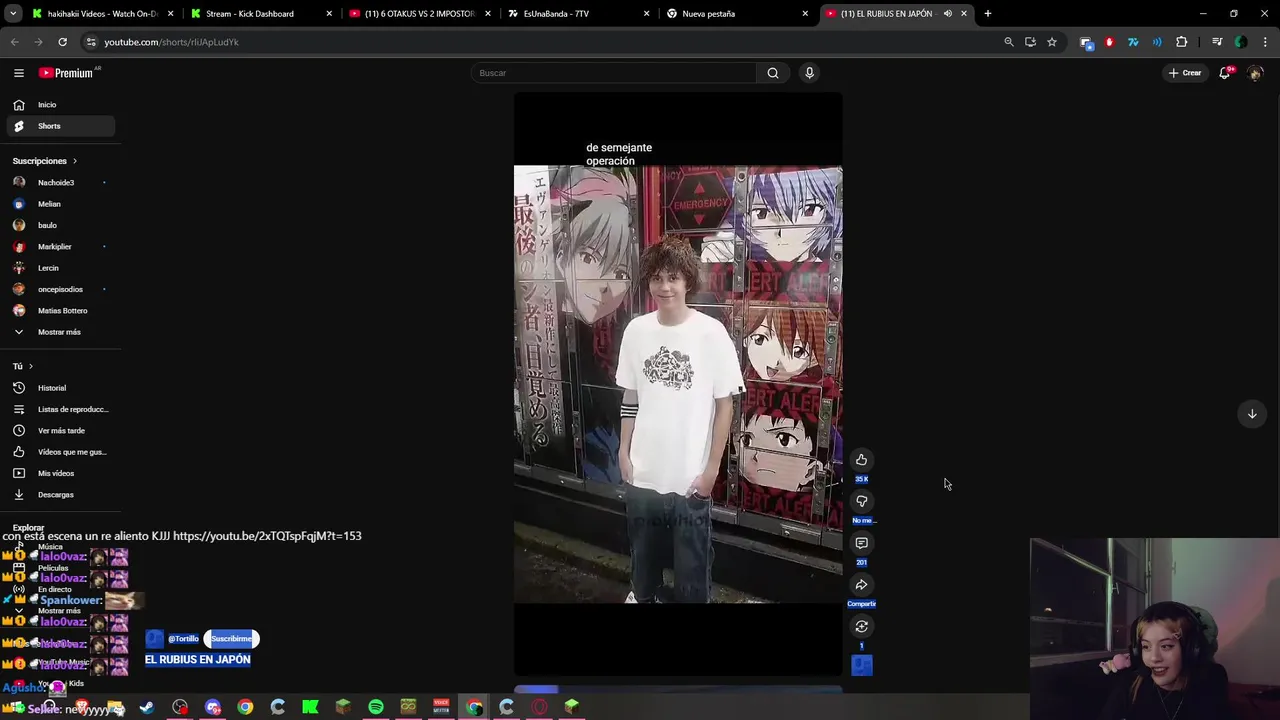This screenshot has width=1280, height=720.
Task: Click the install app icon in the address bar
Action: click(1030, 42)
